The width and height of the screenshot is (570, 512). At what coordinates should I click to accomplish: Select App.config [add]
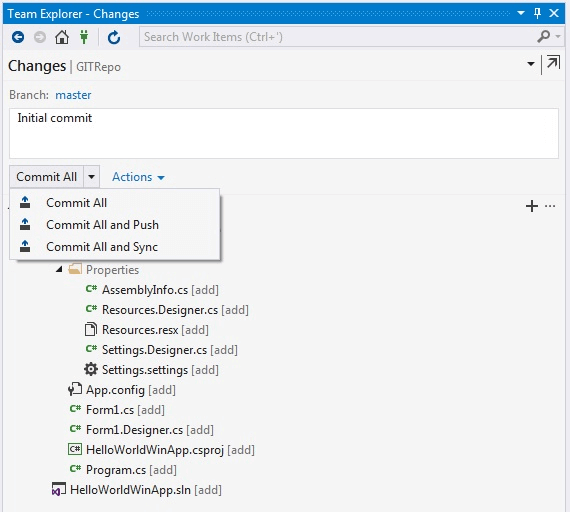(x=131, y=390)
